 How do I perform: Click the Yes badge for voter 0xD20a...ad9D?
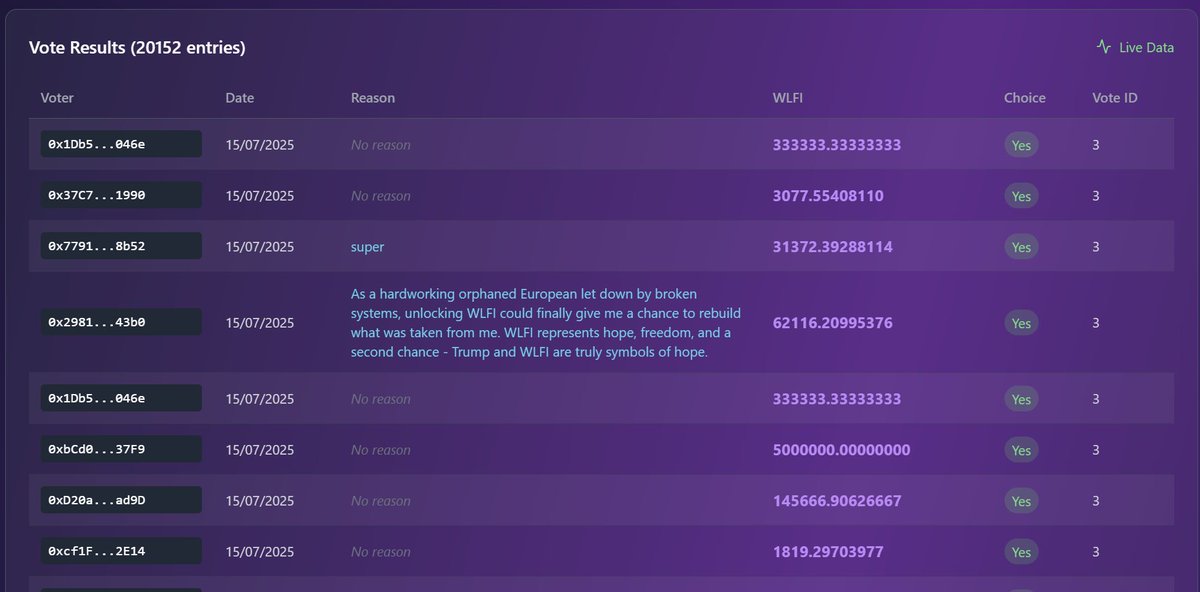click(1021, 501)
